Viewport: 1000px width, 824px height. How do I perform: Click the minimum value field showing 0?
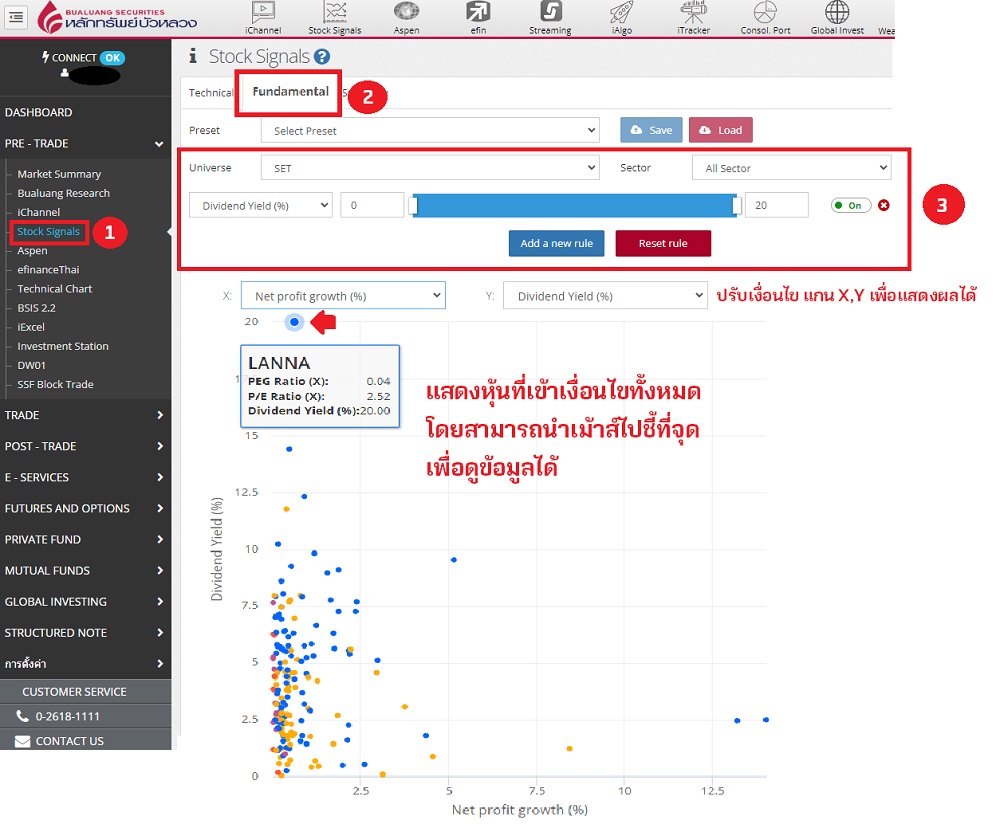pyautogui.click(x=371, y=205)
